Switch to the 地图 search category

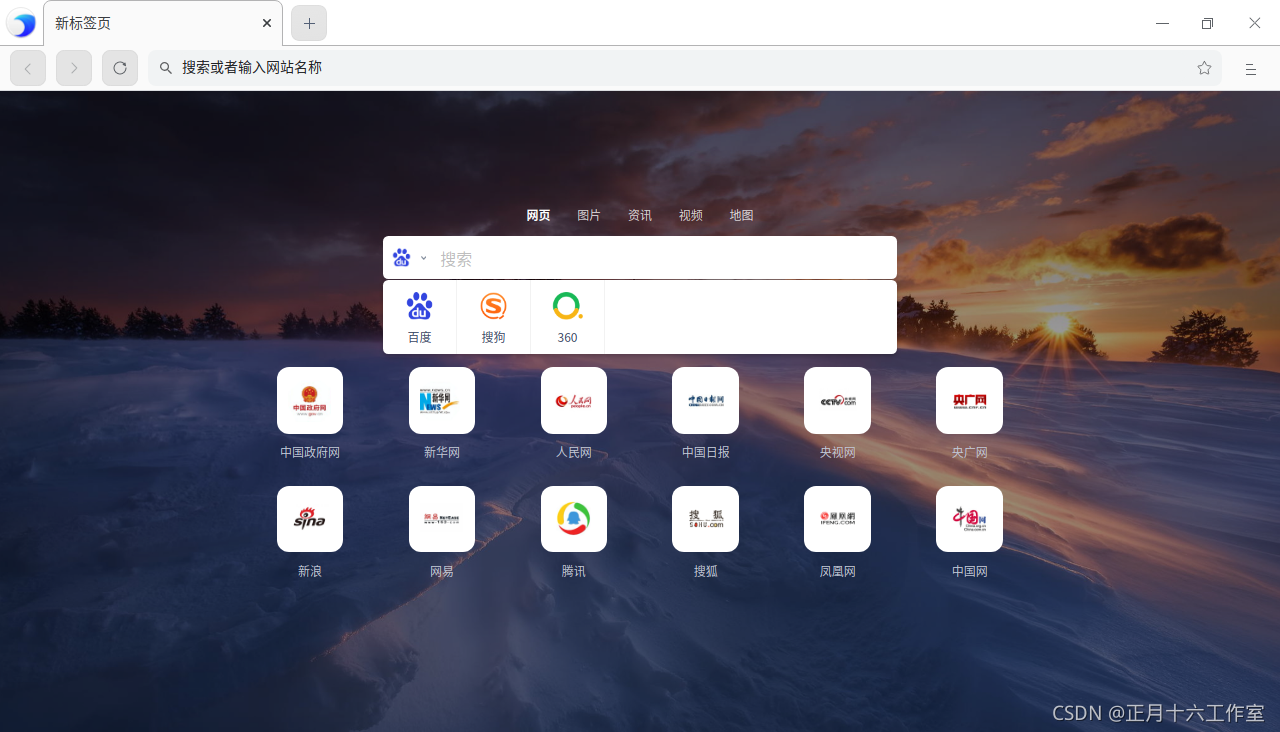[x=741, y=215]
